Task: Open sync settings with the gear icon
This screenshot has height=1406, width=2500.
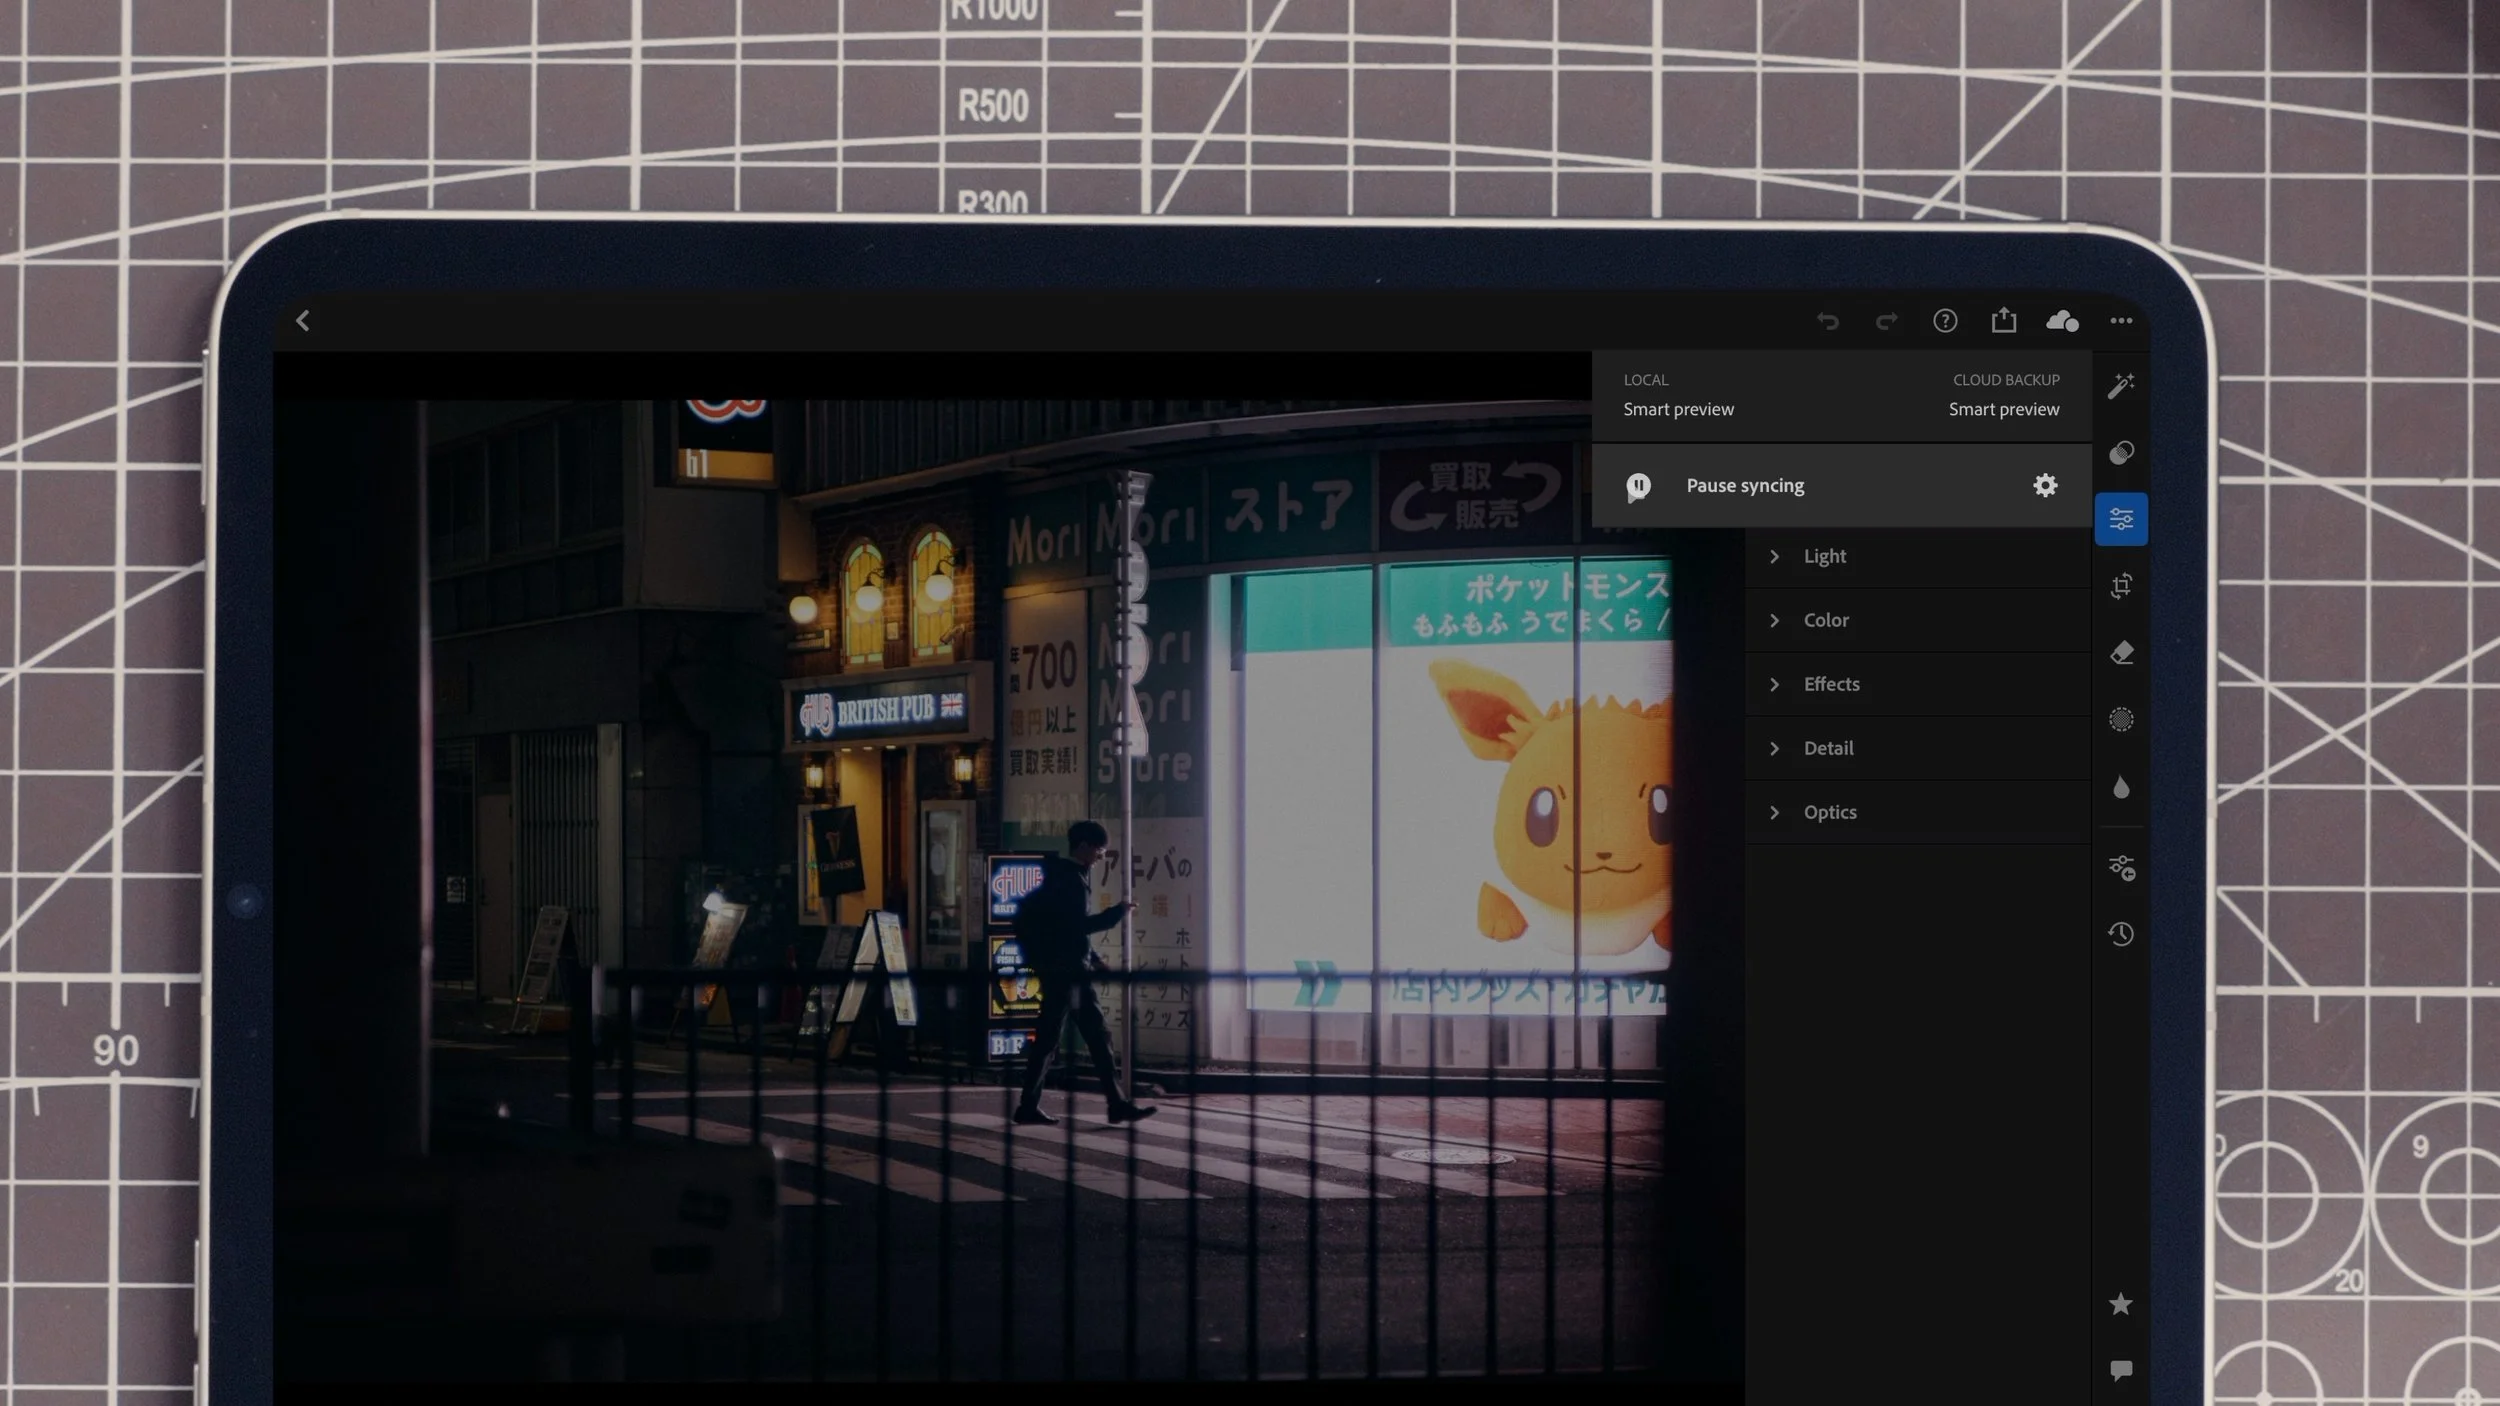Action: (2045, 486)
